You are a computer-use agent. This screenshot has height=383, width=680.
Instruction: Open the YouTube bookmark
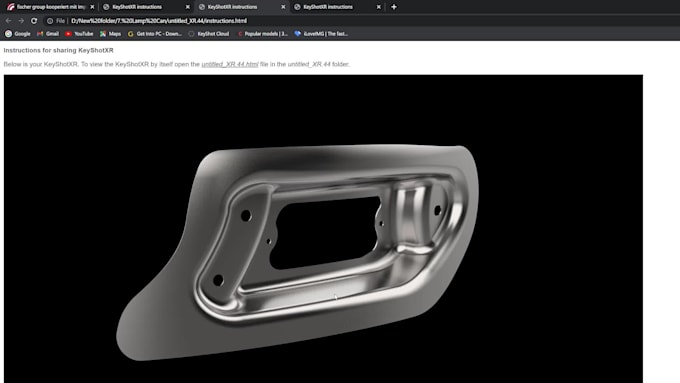click(79, 34)
